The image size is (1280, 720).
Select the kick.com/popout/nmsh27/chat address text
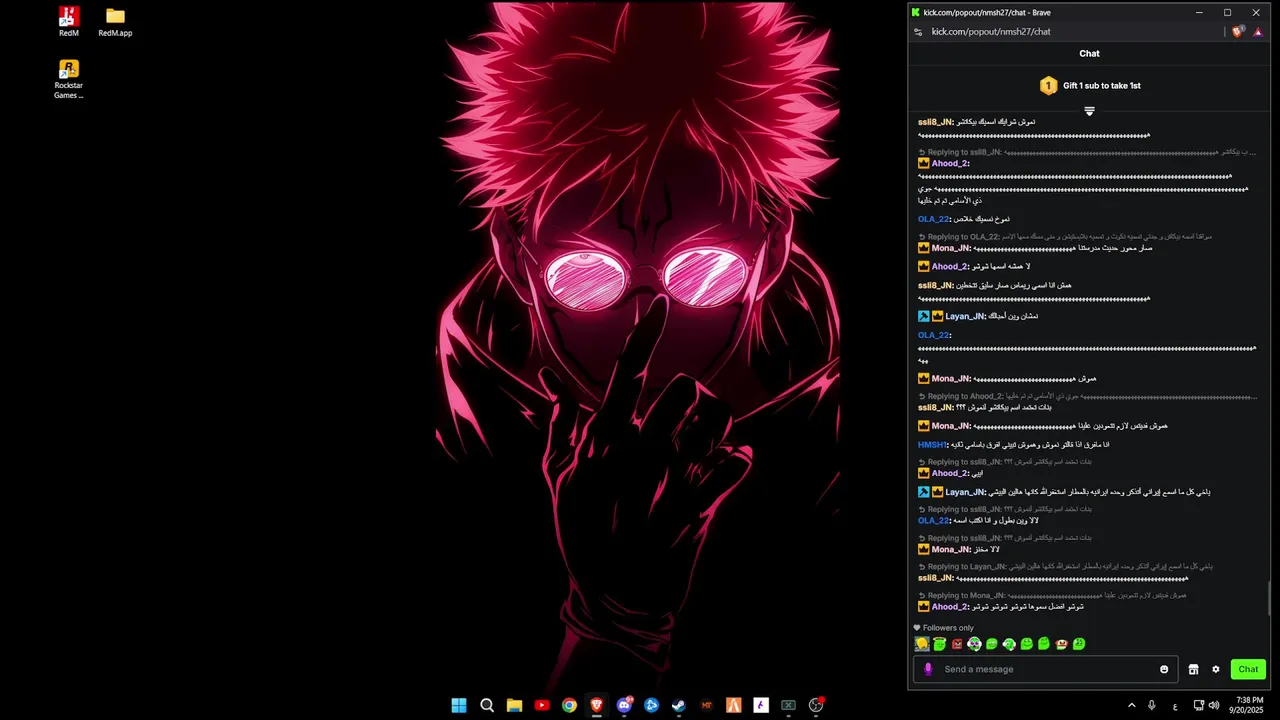tap(991, 32)
